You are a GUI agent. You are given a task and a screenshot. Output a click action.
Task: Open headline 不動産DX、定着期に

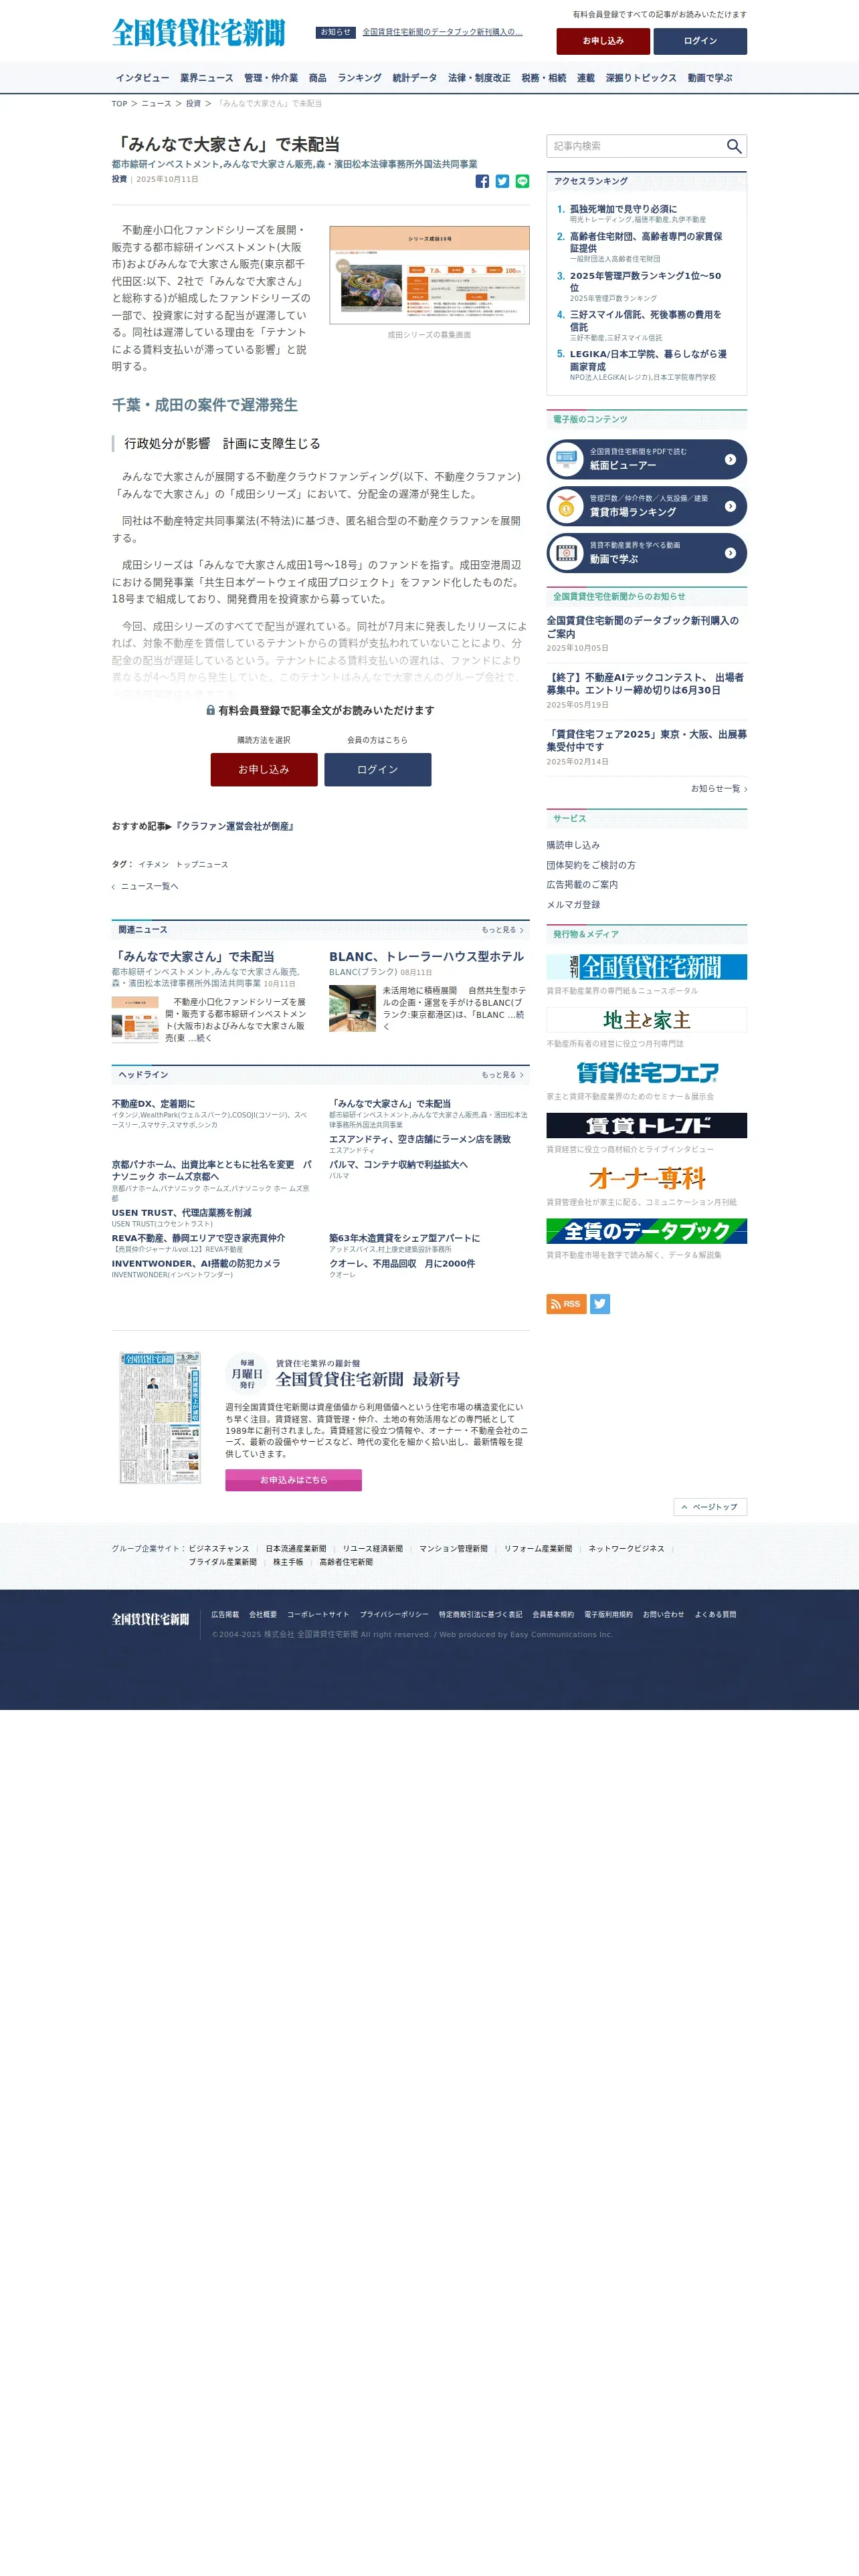point(153,1104)
